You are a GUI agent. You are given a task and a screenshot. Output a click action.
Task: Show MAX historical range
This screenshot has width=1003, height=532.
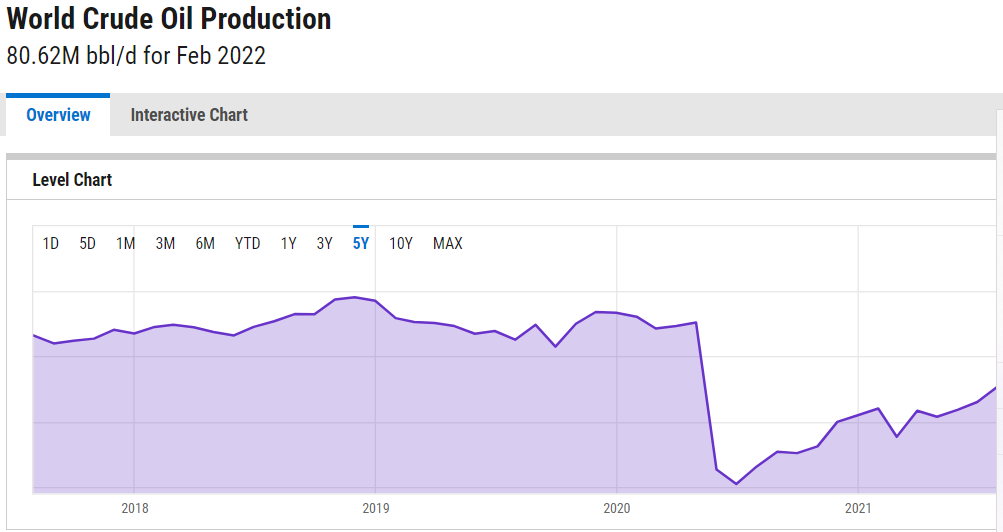(448, 243)
